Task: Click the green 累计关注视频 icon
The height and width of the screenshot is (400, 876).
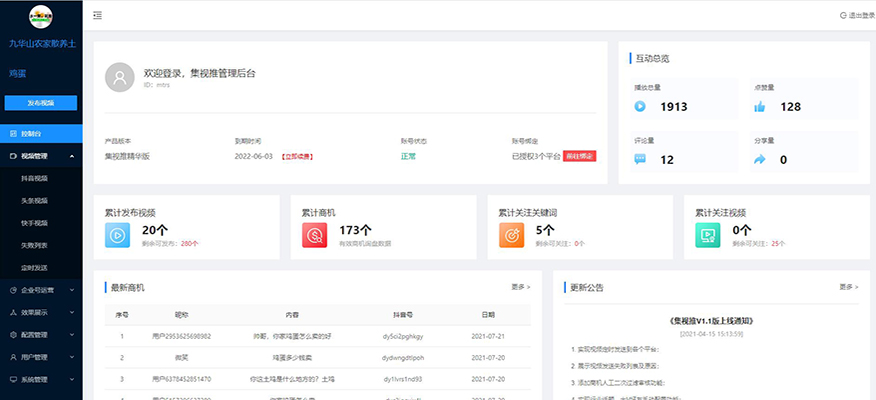Action: (709, 235)
